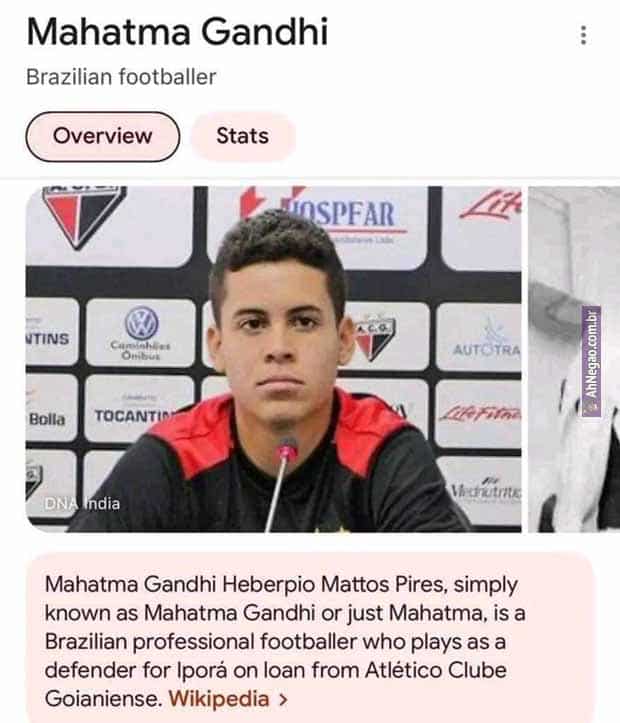Click the full LifeFitness script logo
Viewport: 620px width, 723px height.
coord(480,412)
